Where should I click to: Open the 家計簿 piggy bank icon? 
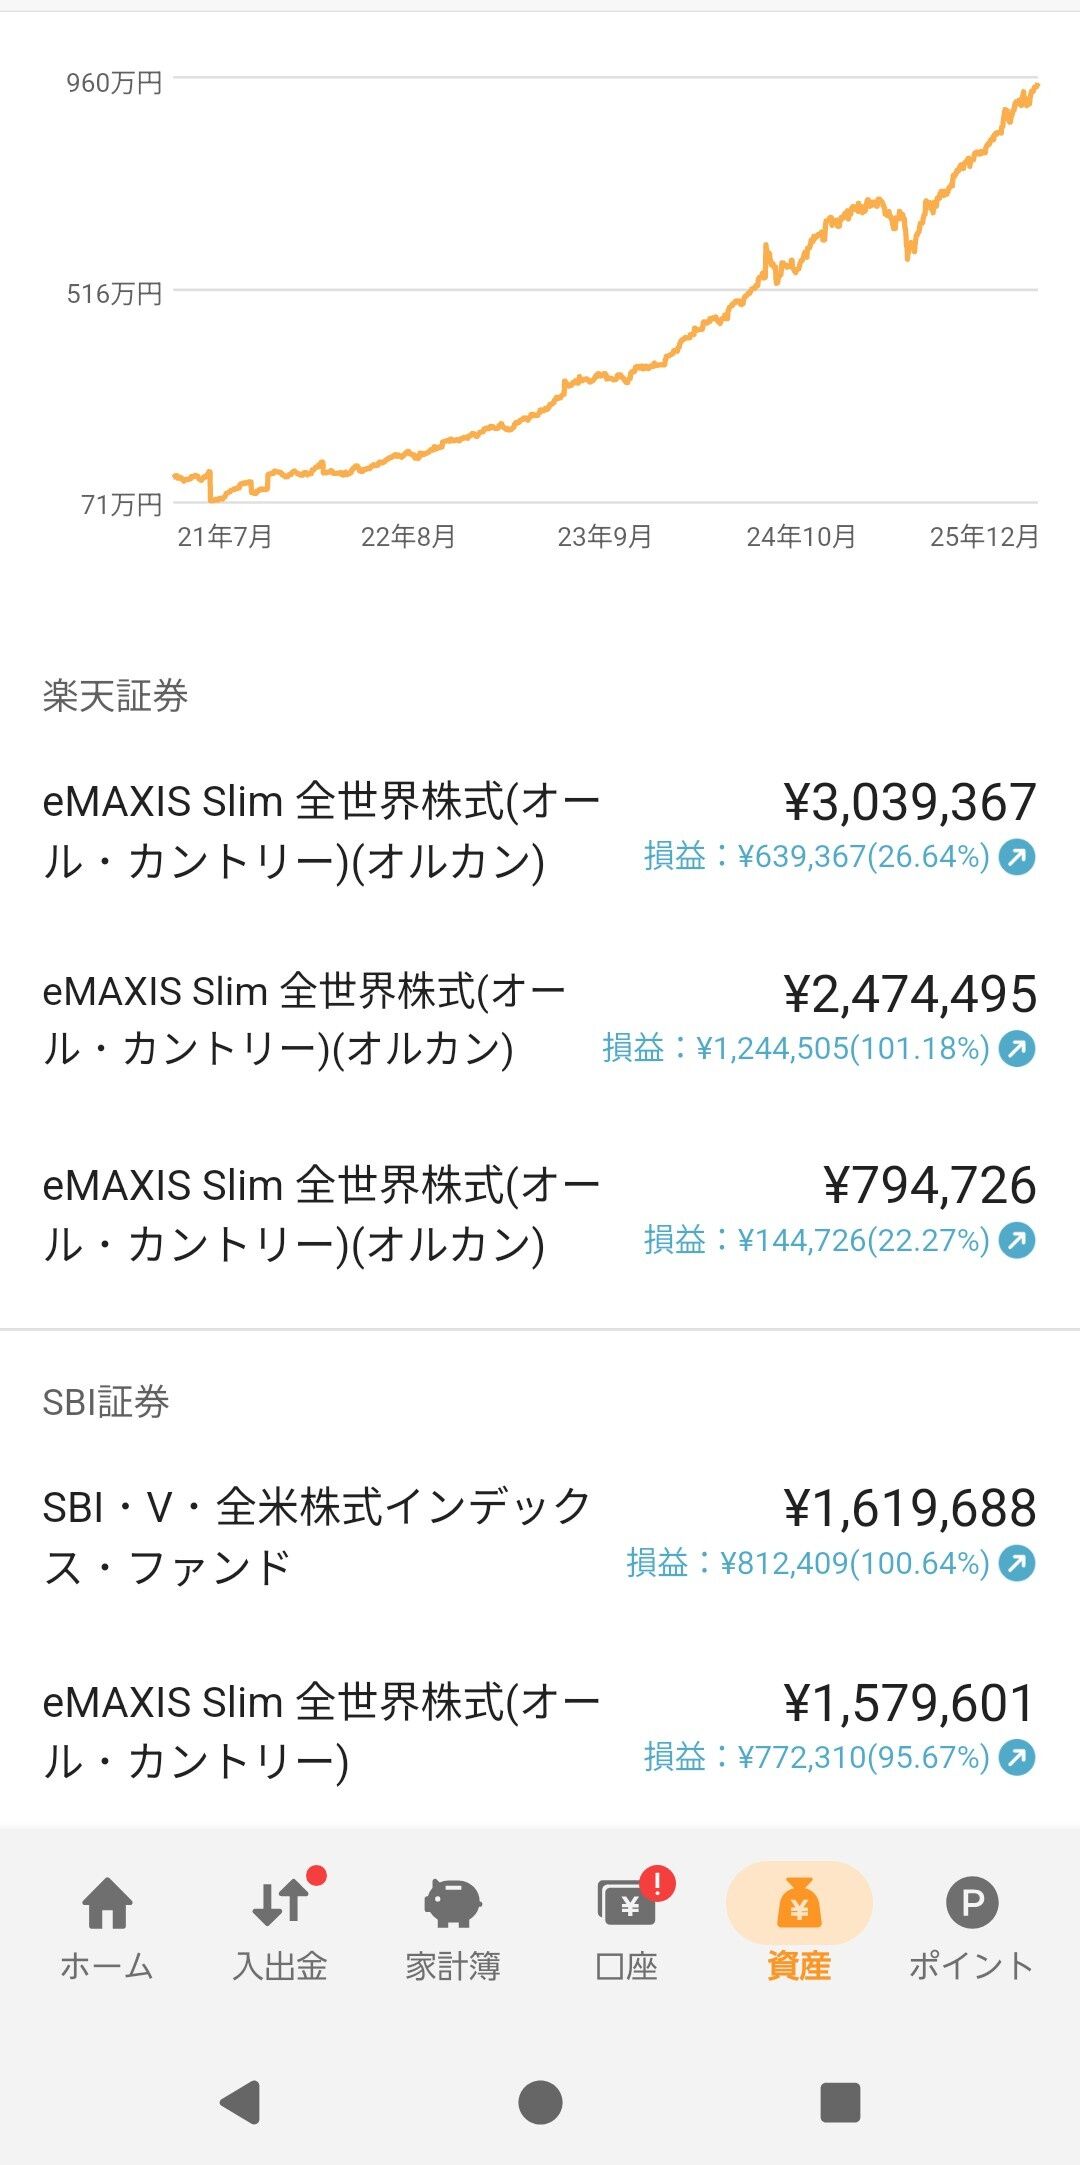click(453, 1902)
